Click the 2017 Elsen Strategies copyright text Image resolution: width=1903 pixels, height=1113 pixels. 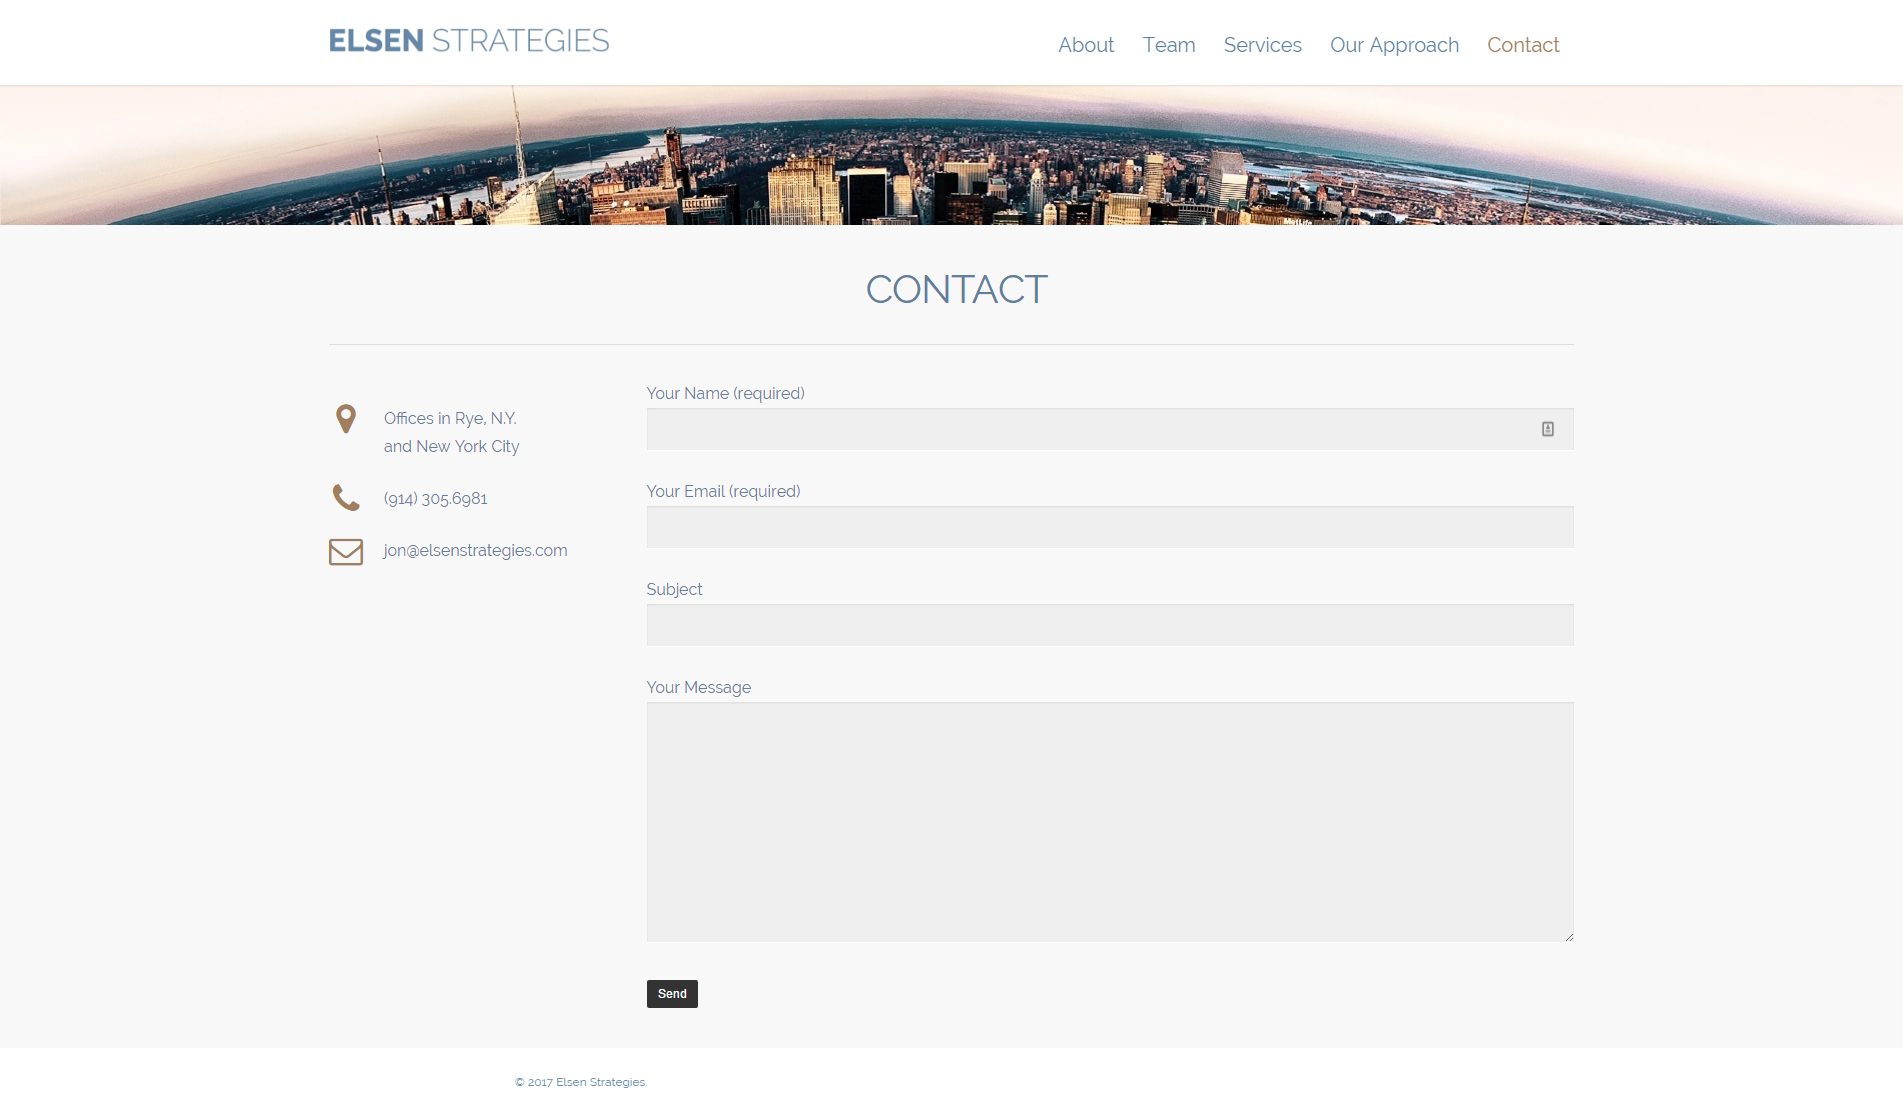(x=581, y=1082)
